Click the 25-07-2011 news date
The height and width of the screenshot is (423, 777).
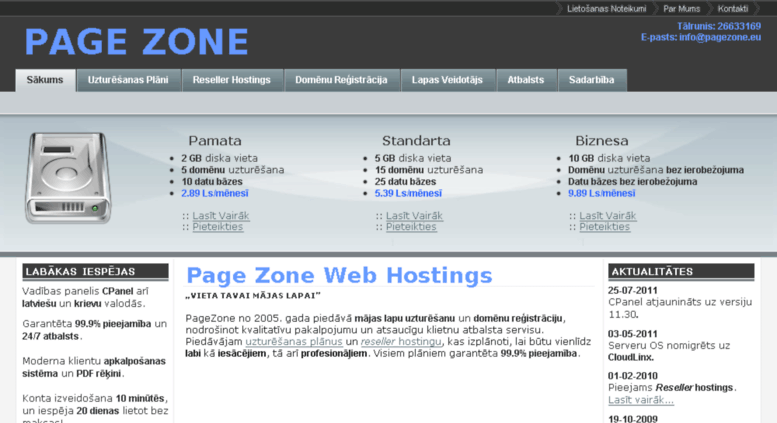[632, 290]
